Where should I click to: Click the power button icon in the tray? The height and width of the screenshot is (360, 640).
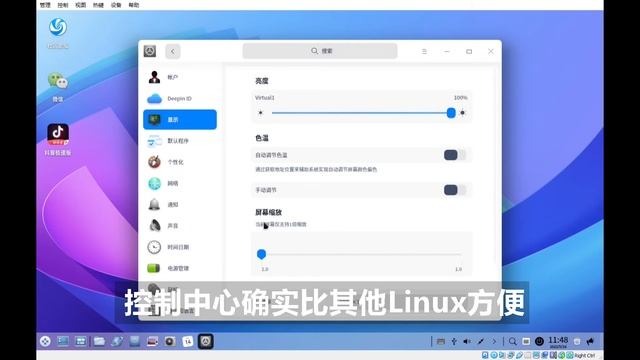pos(539,341)
